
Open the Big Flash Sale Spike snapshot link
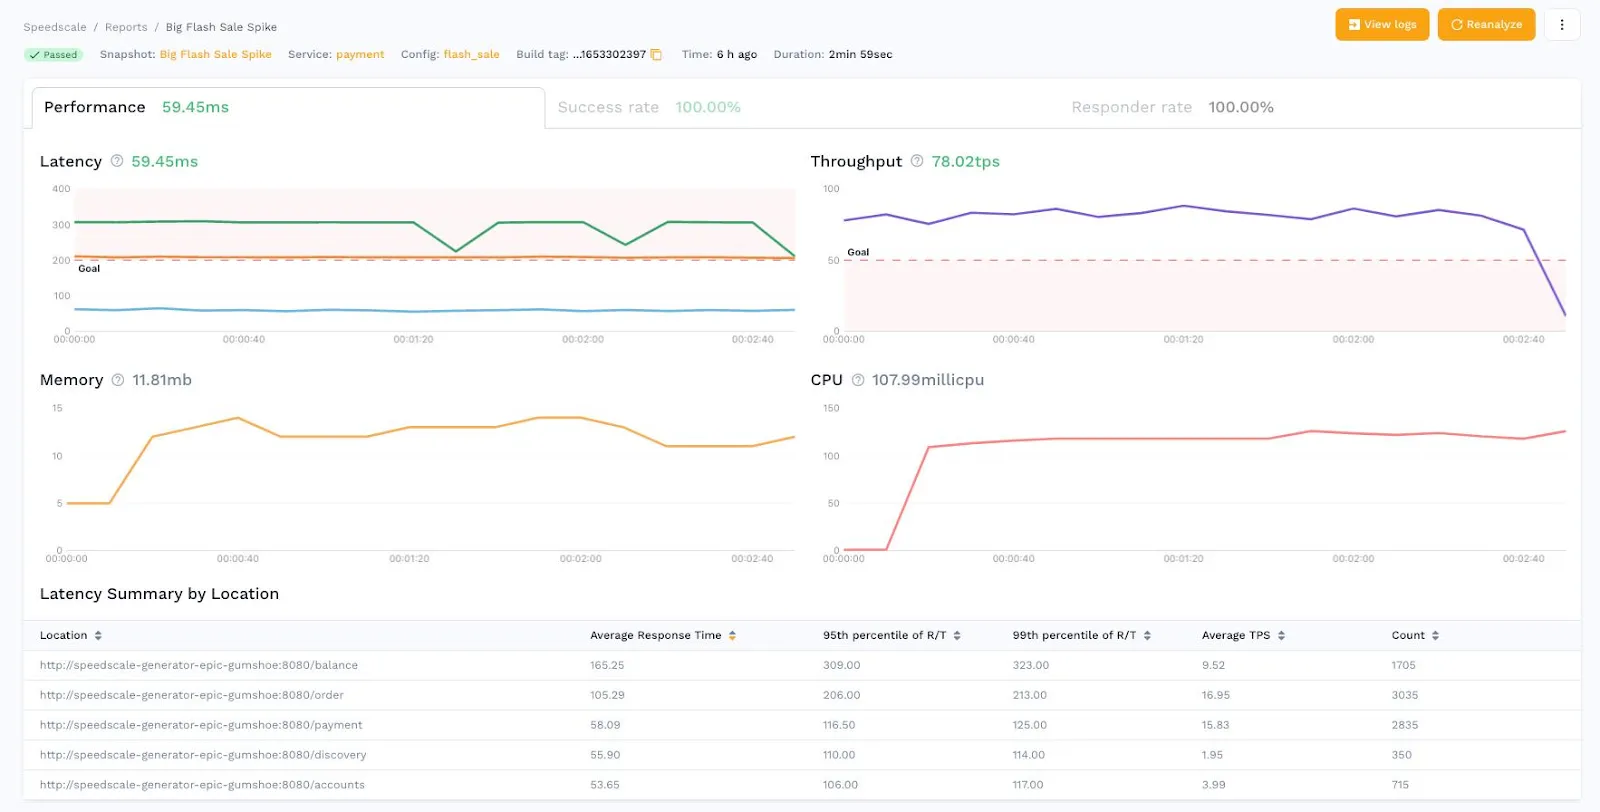point(215,55)
